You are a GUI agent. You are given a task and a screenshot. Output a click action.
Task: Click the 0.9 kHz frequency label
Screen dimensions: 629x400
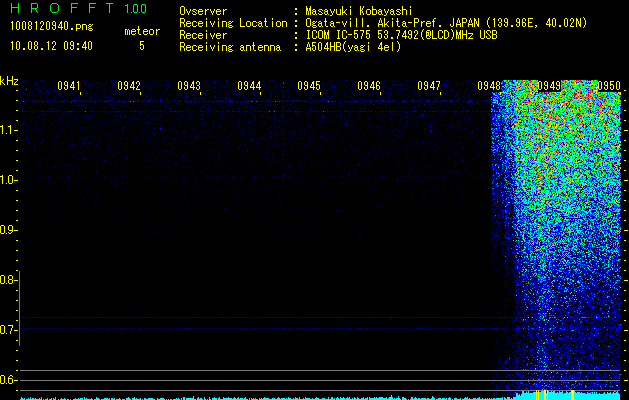pyautogui.click(x=8, y=230)
